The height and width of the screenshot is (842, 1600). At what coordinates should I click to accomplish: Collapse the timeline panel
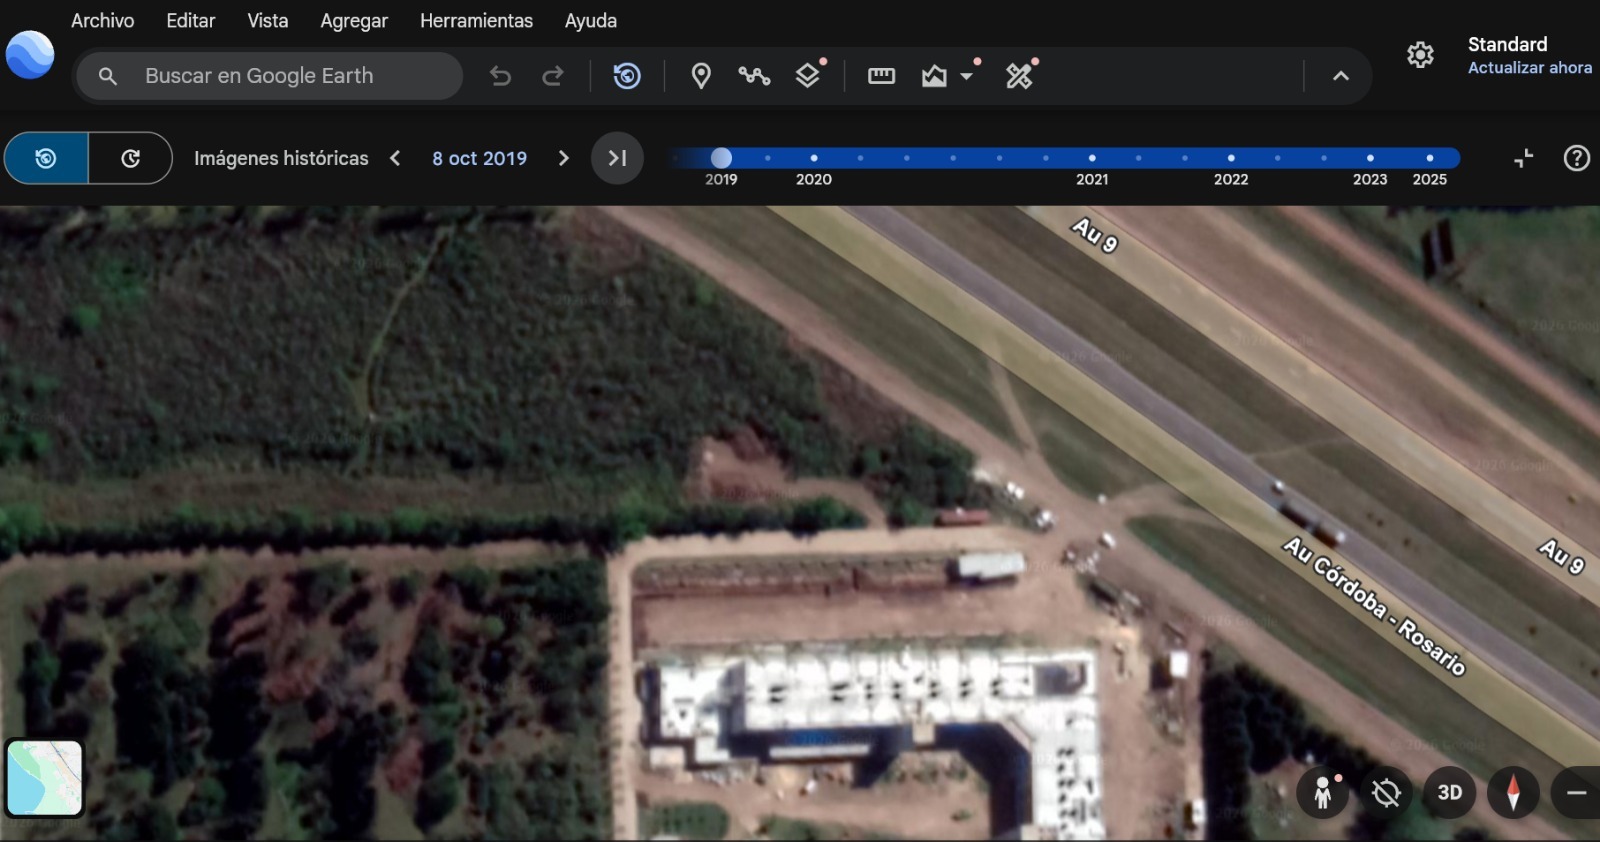1523,158
